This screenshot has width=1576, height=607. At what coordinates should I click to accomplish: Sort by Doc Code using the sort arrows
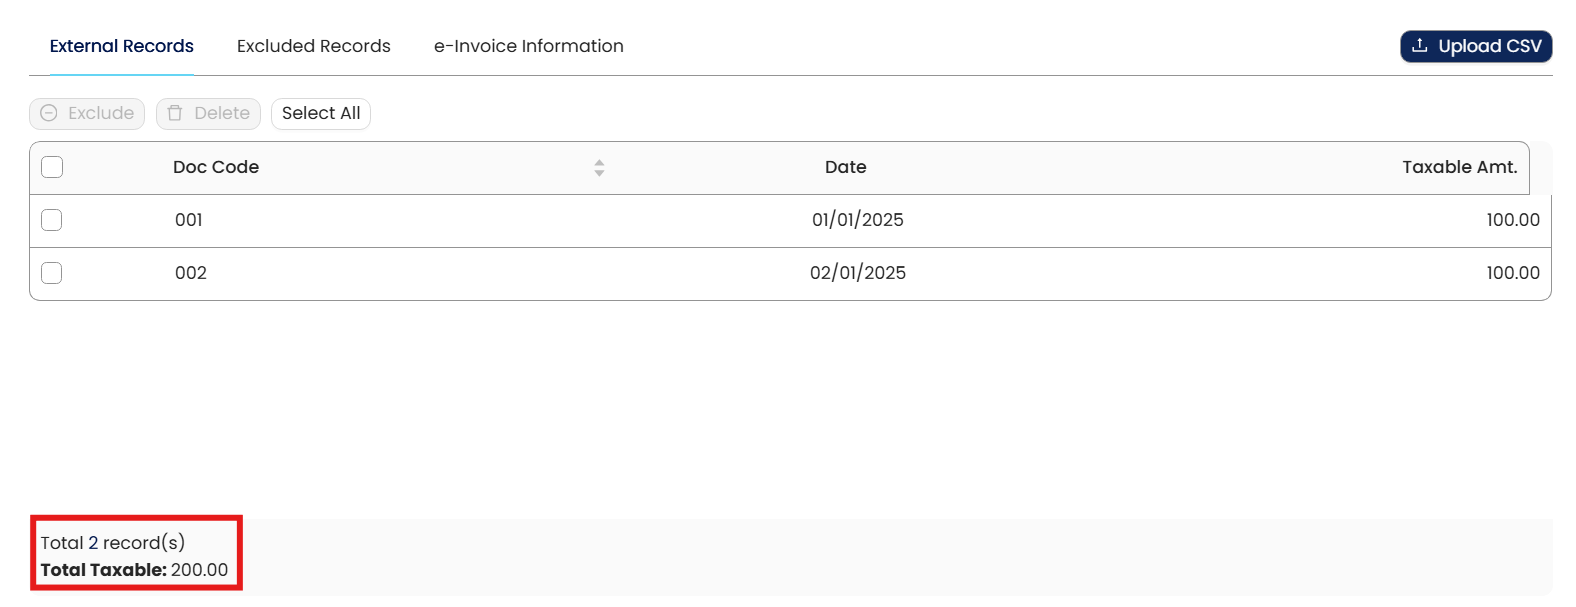click(599, 168)
